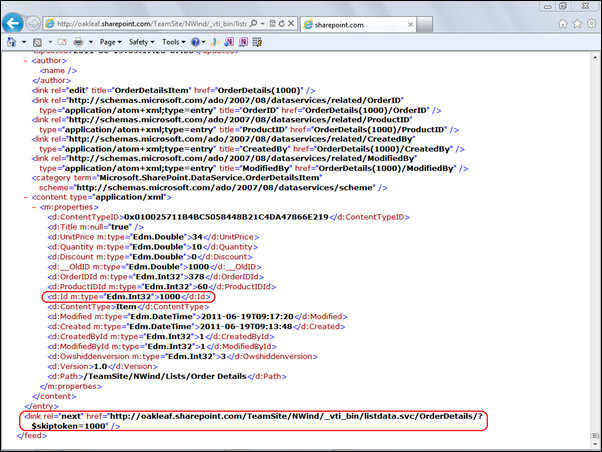This screenshot has width=602, height=452.
Task: Expand the Home button dropdown arrow
Action: click(x=24, y=42)
